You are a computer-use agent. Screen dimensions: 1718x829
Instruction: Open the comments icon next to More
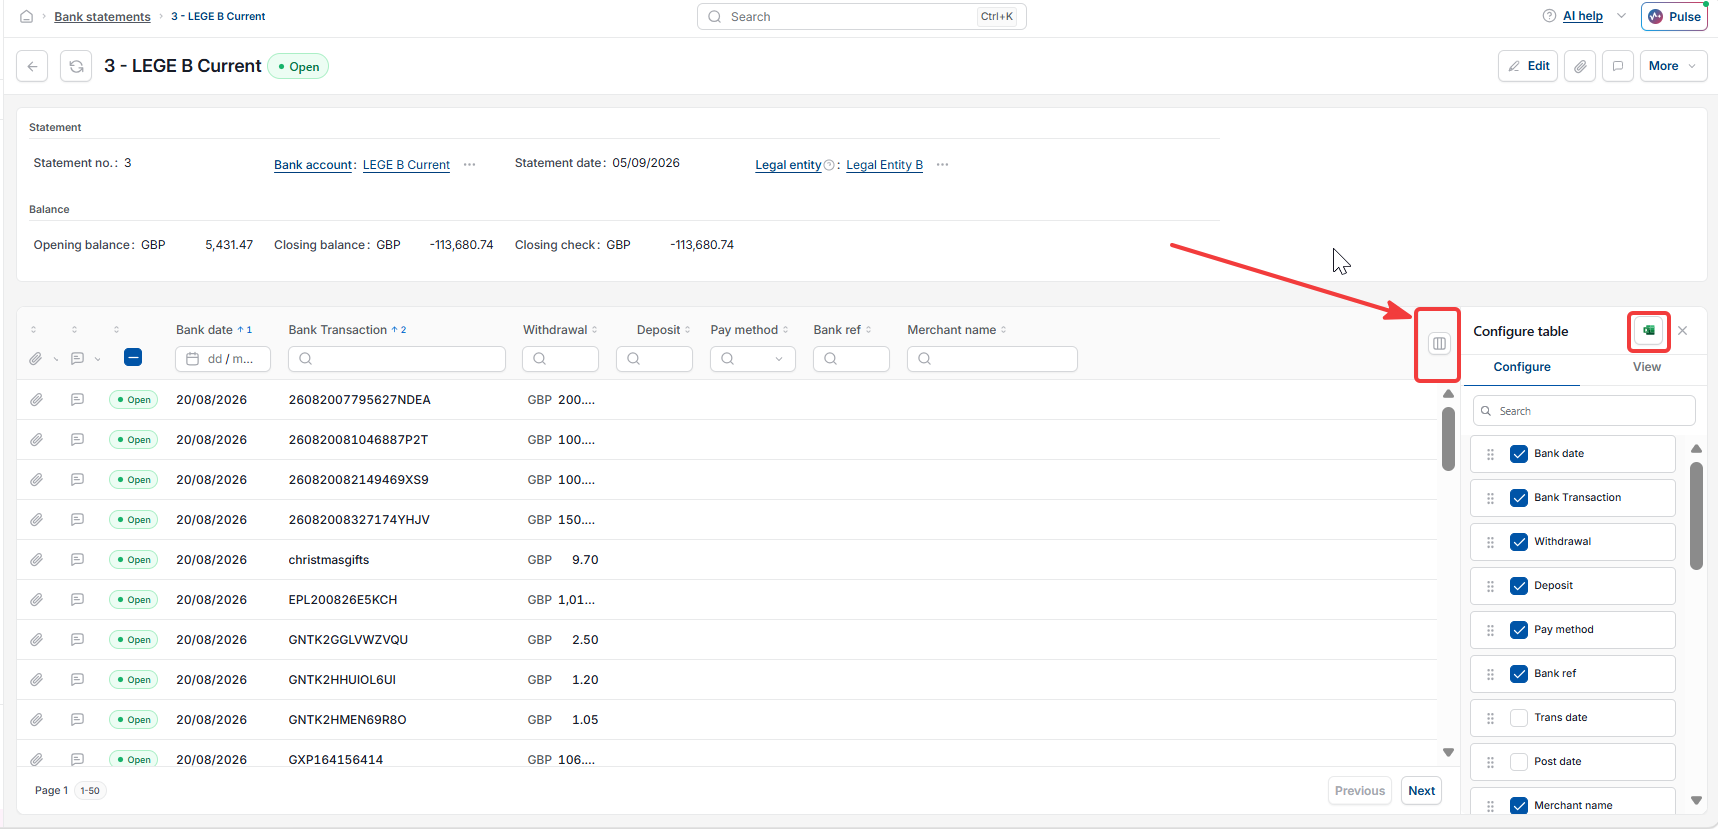tap(1618, 66)
